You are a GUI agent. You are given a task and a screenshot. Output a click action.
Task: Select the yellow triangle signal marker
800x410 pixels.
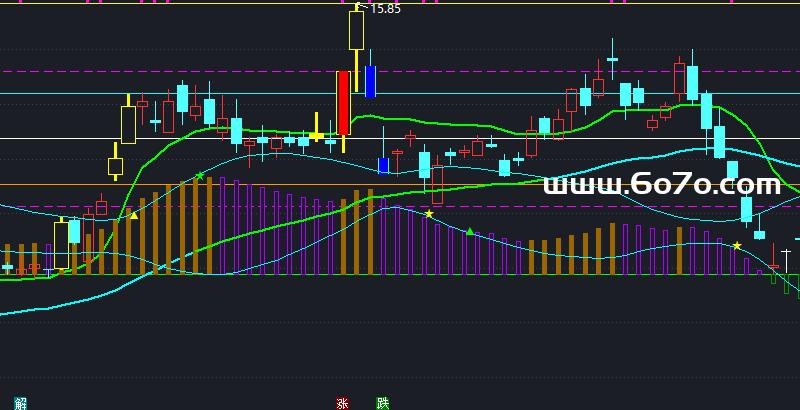(x=134, y=215)
